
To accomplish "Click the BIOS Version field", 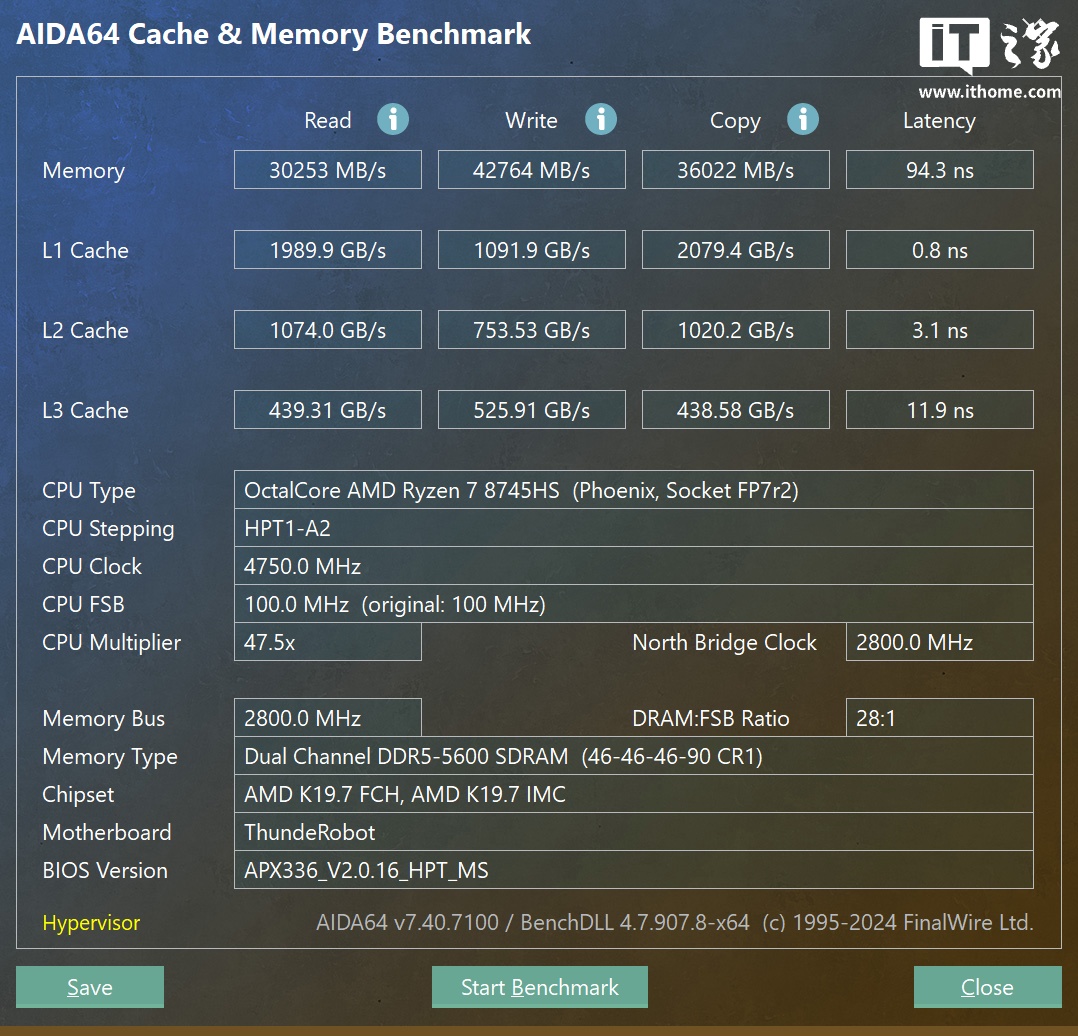I will tap(634, 870).
